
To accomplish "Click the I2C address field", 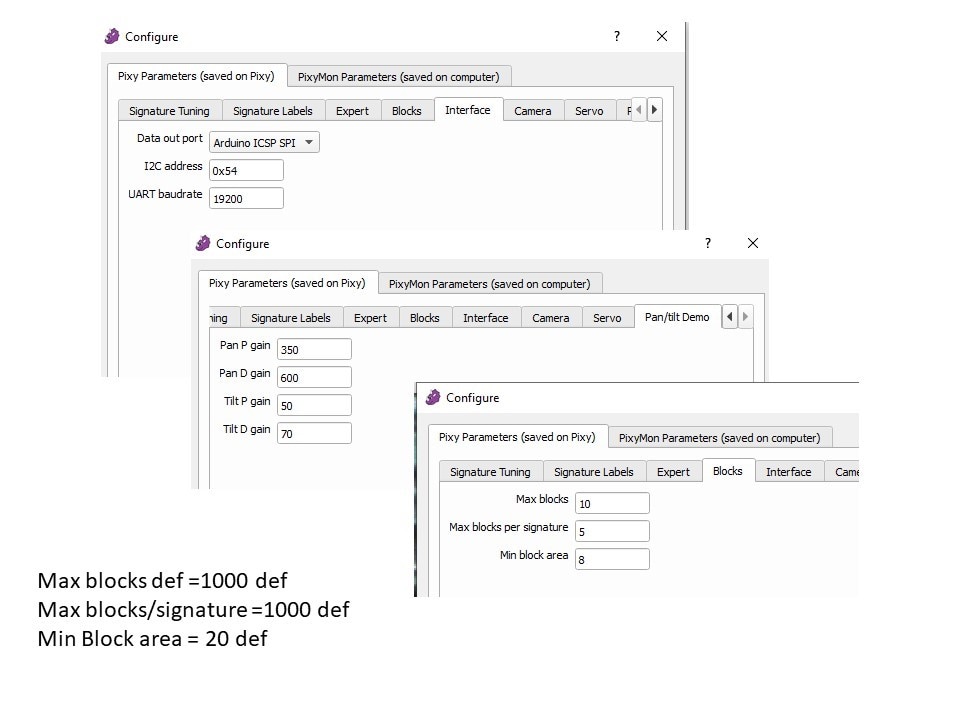I will [246, 170].
